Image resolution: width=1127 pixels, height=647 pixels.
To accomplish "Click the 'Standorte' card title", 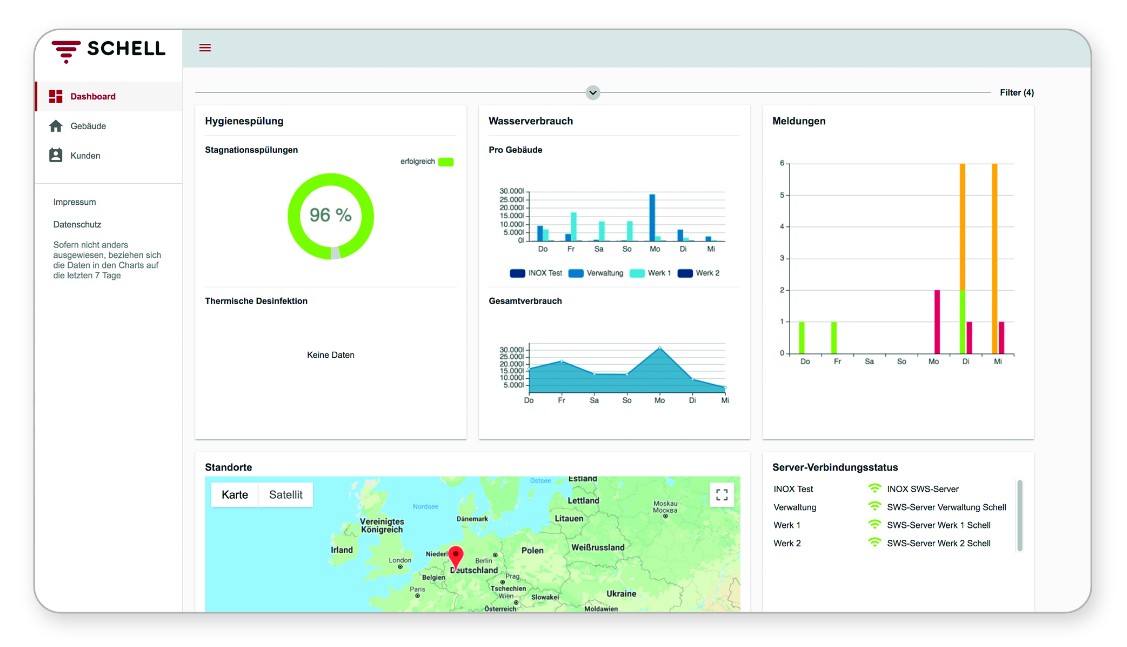I will [x=229, y=467].
